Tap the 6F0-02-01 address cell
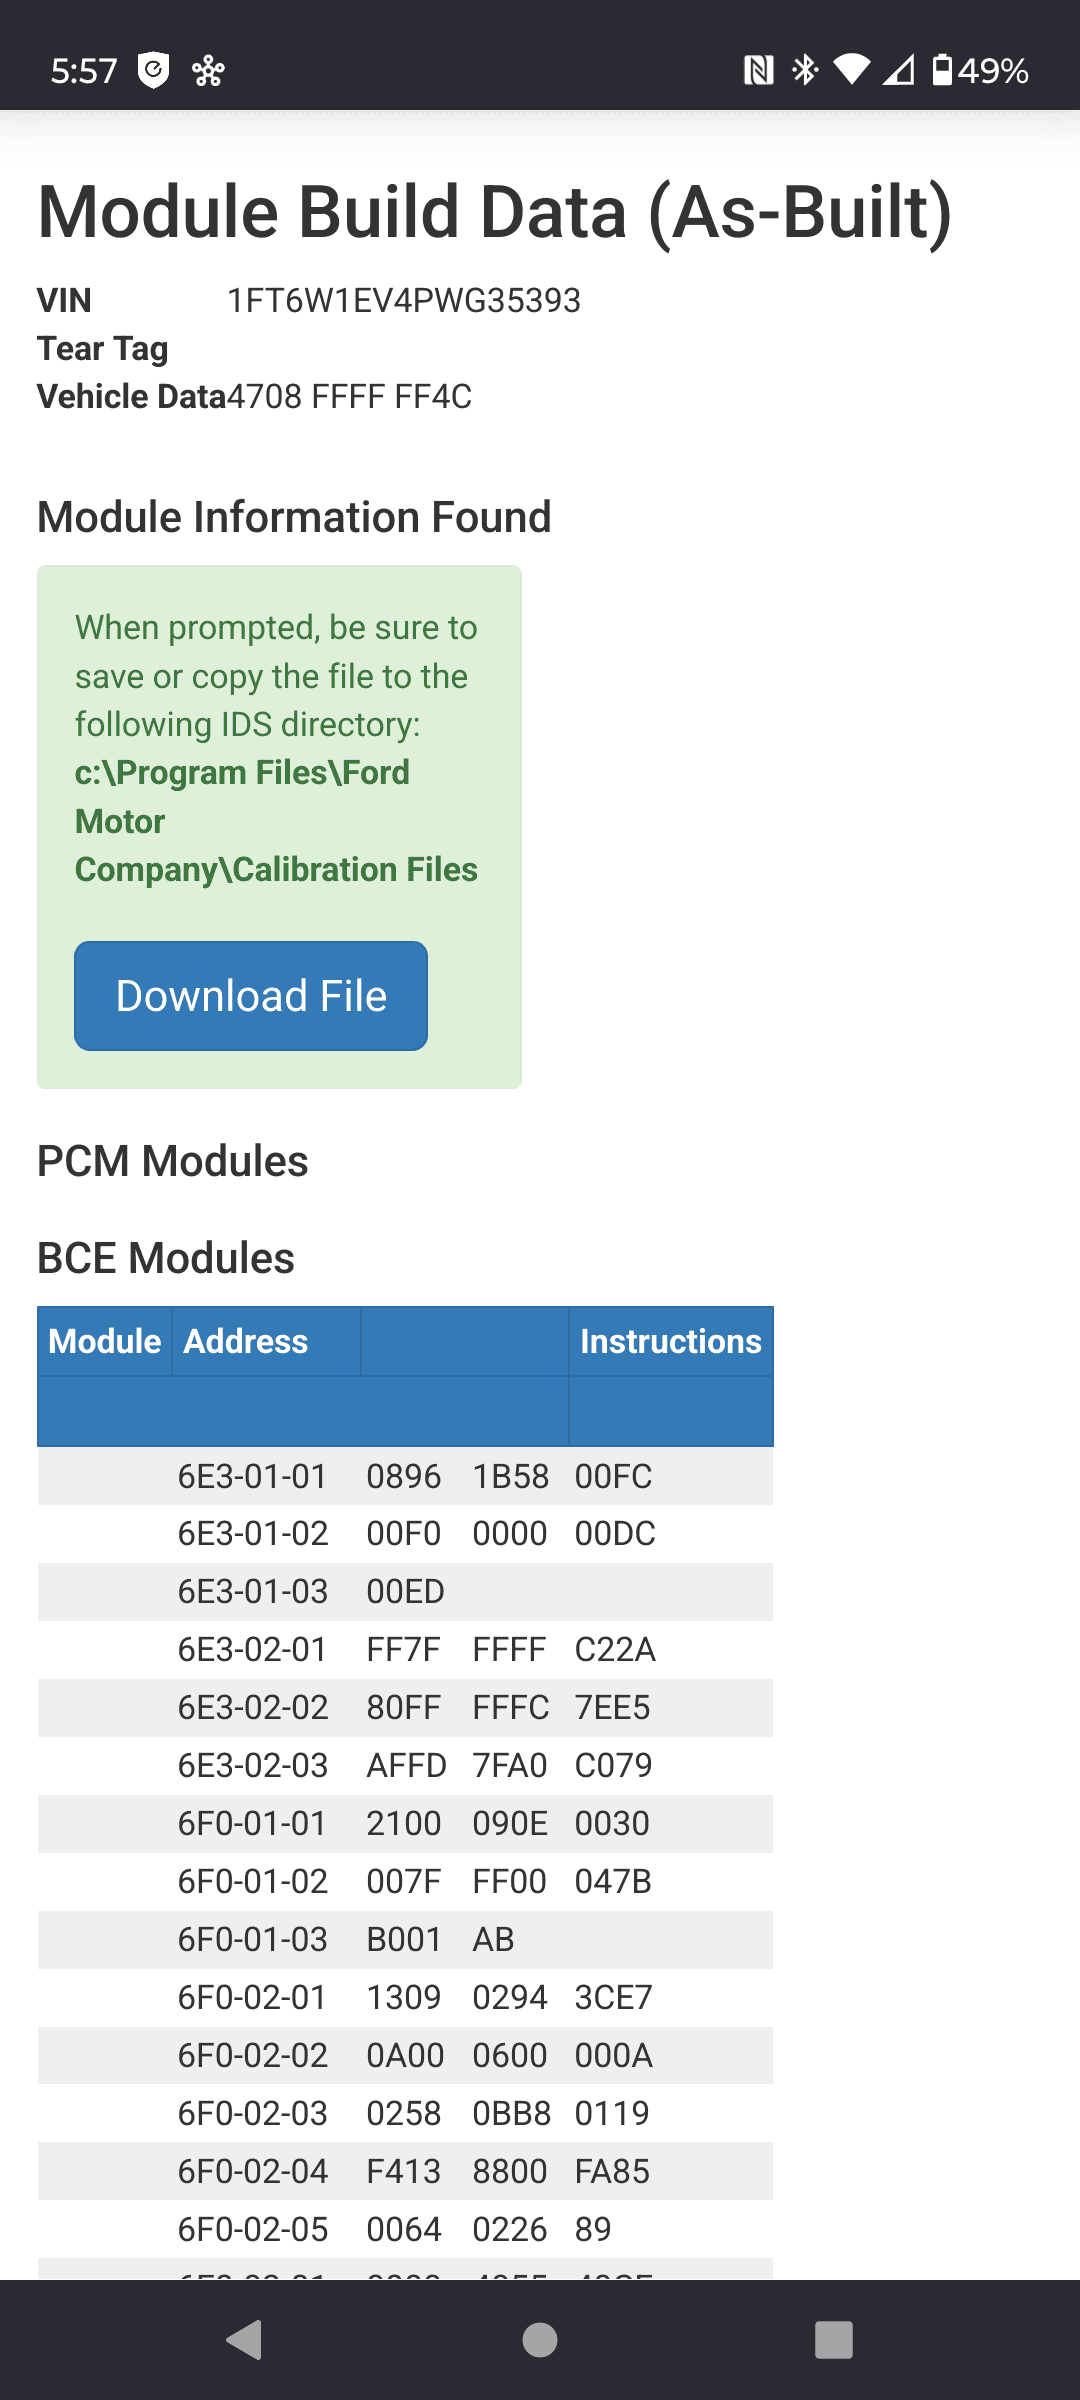 click(x=253, y=1997)
